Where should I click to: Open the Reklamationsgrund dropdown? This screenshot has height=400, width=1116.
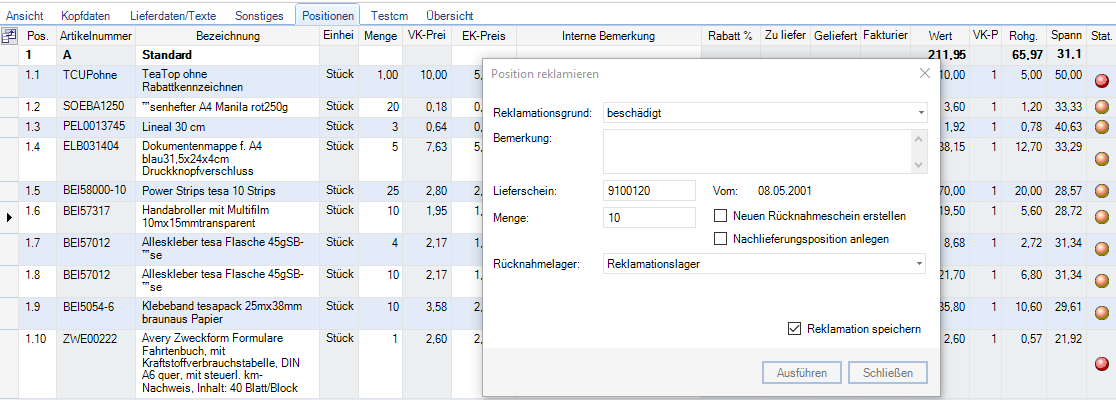coord(919,113)
